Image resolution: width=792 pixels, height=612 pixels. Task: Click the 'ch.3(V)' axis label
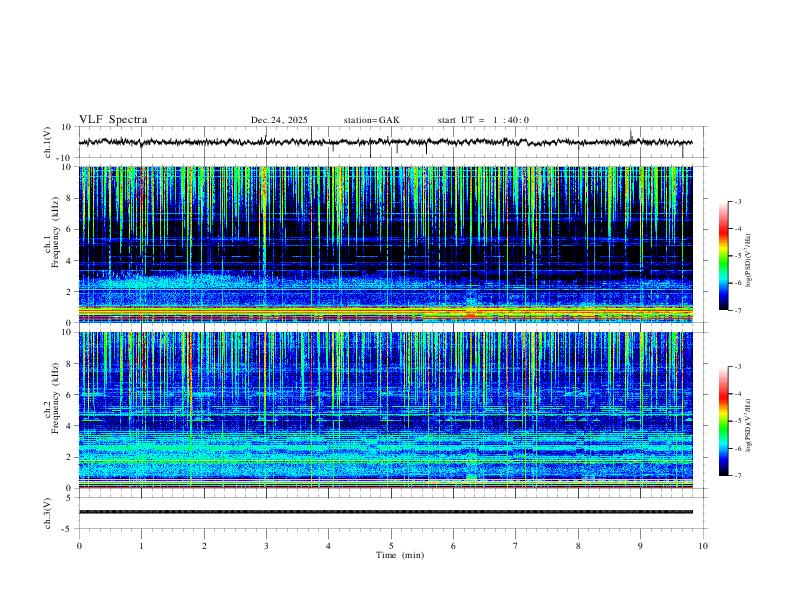pyautogui.click(x=48, y=514)
